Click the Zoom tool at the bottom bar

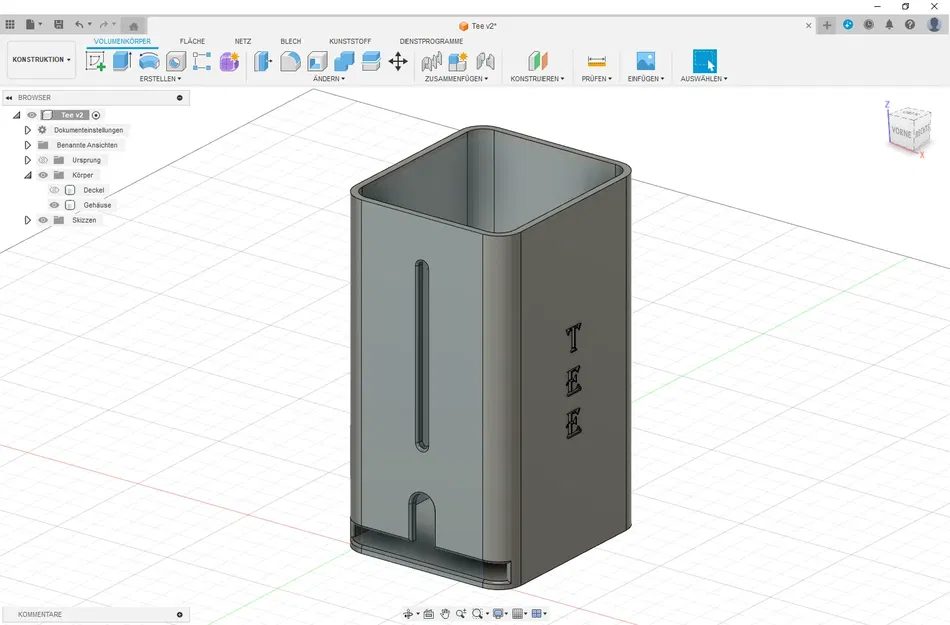click(x=462, y=614)
